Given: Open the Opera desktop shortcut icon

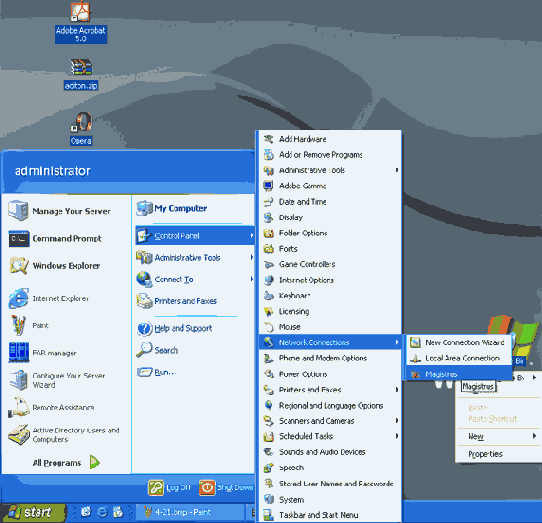Looking at the screenshot, I should (82, 123).
